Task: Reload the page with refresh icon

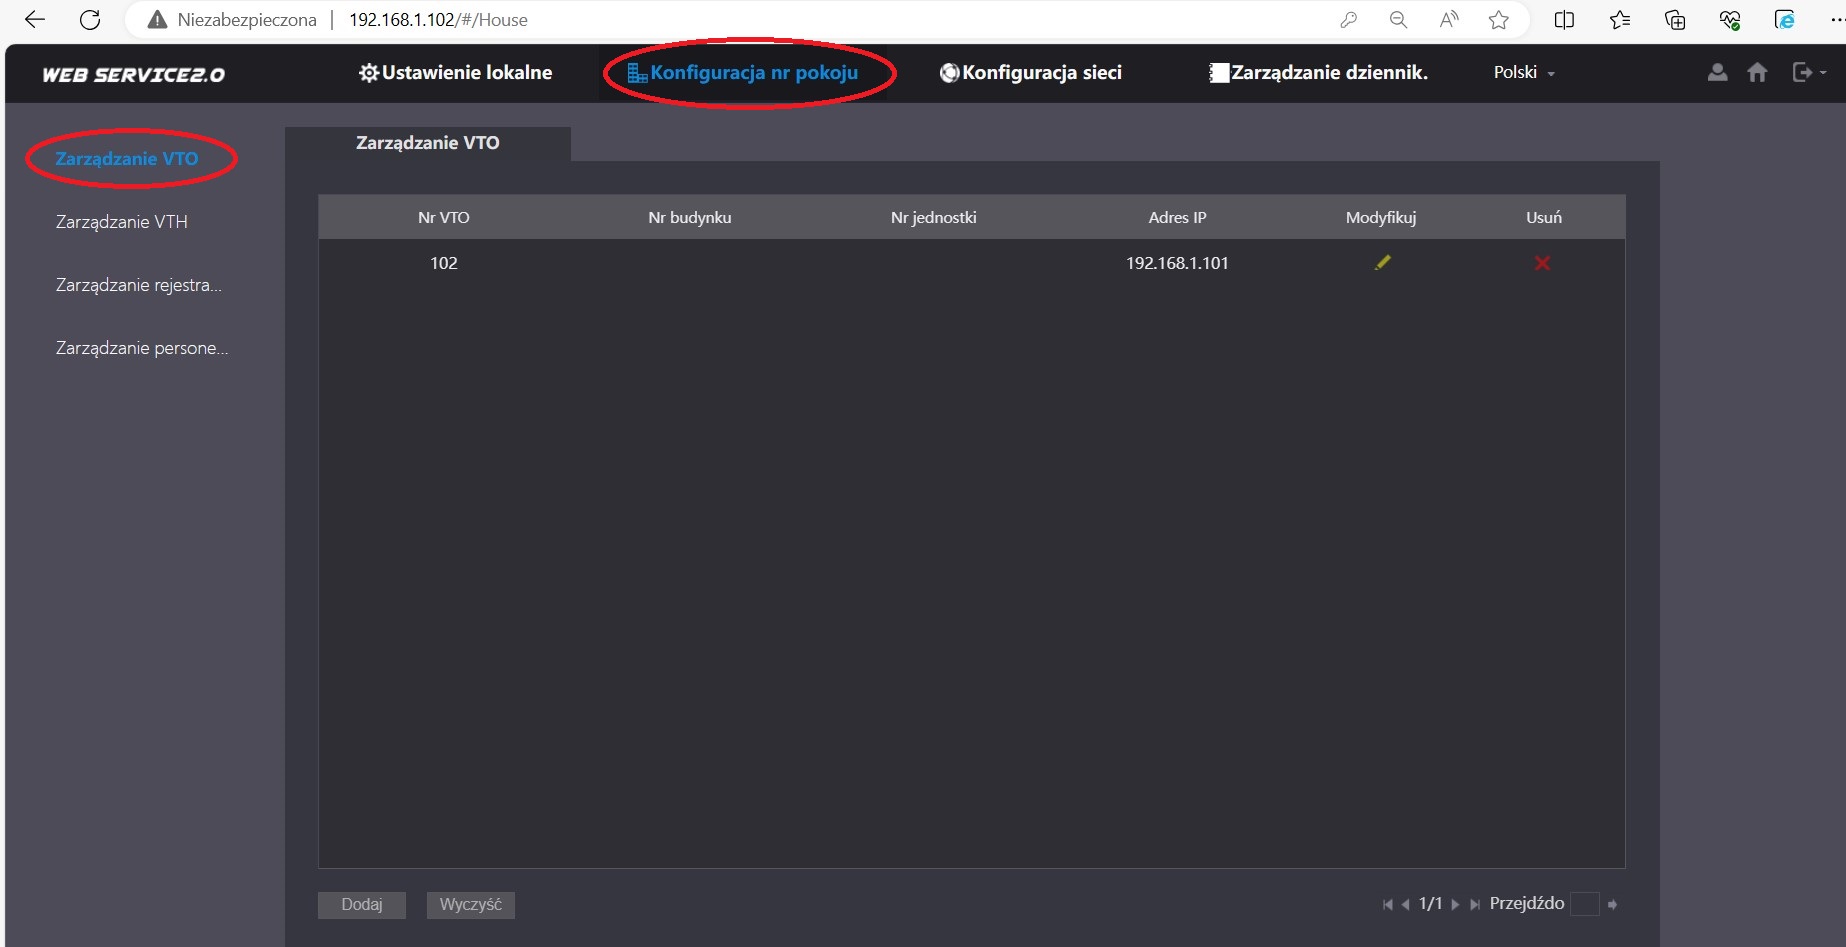Action: pos(90,20)
